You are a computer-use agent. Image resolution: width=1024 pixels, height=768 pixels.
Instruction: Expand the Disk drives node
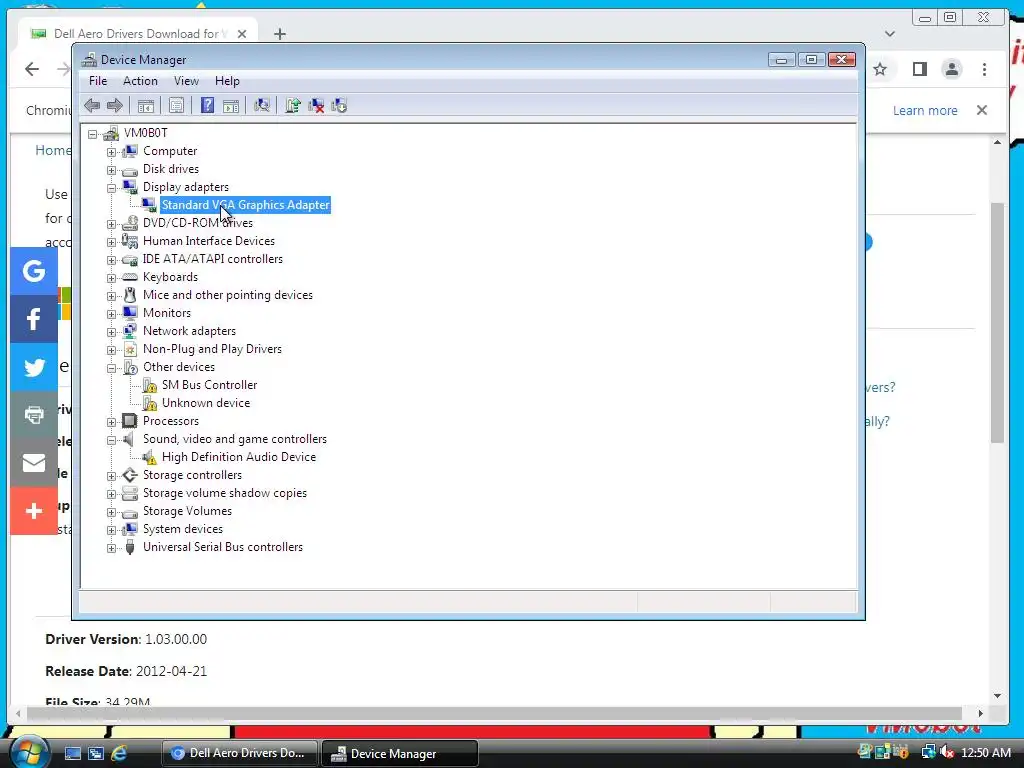pos(112,170)
